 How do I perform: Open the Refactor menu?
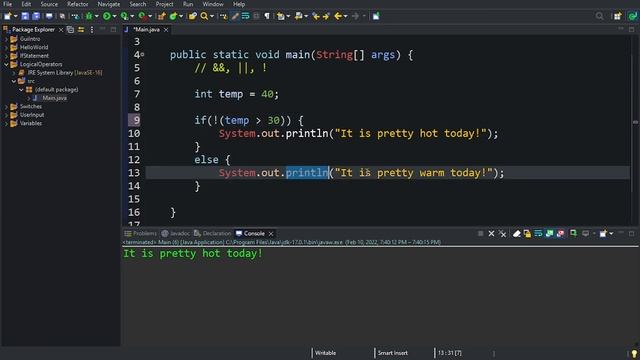(78, 4)
